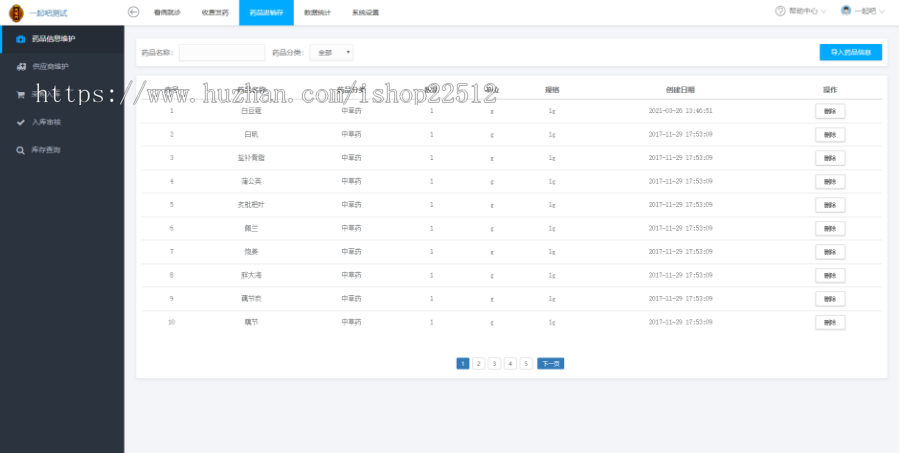Screen dimensions: 900x453
Task: Jump to page 3 in pagination
Action: 494,364
